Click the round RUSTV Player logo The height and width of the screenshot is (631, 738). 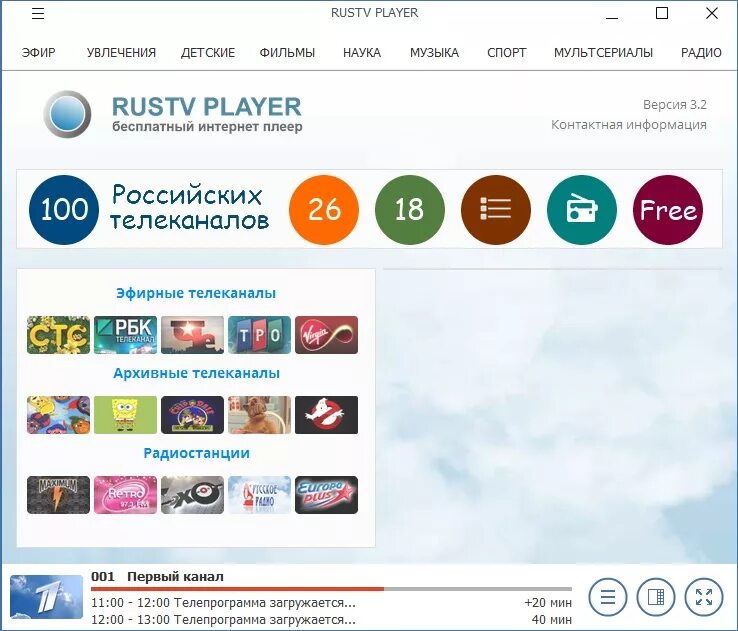click(67, 114)
